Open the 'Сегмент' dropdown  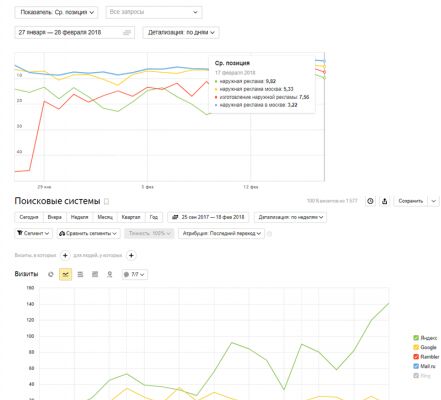(x=33, y=233)
